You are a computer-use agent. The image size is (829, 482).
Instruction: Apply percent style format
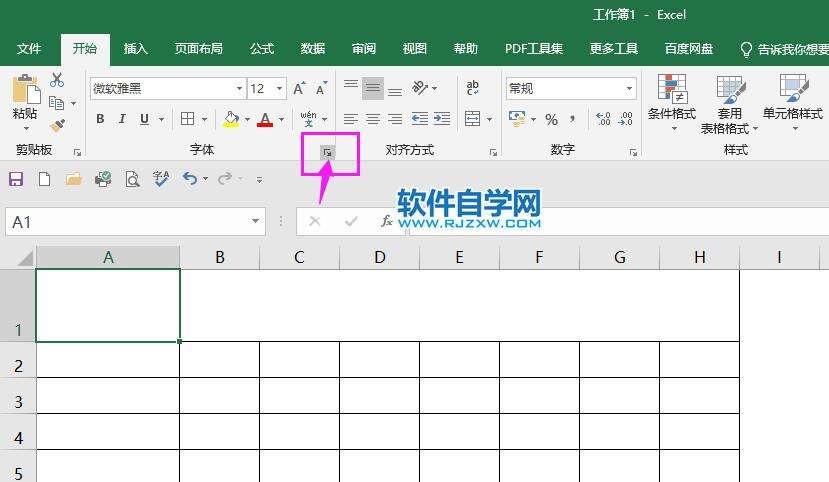tap(551, 119)
